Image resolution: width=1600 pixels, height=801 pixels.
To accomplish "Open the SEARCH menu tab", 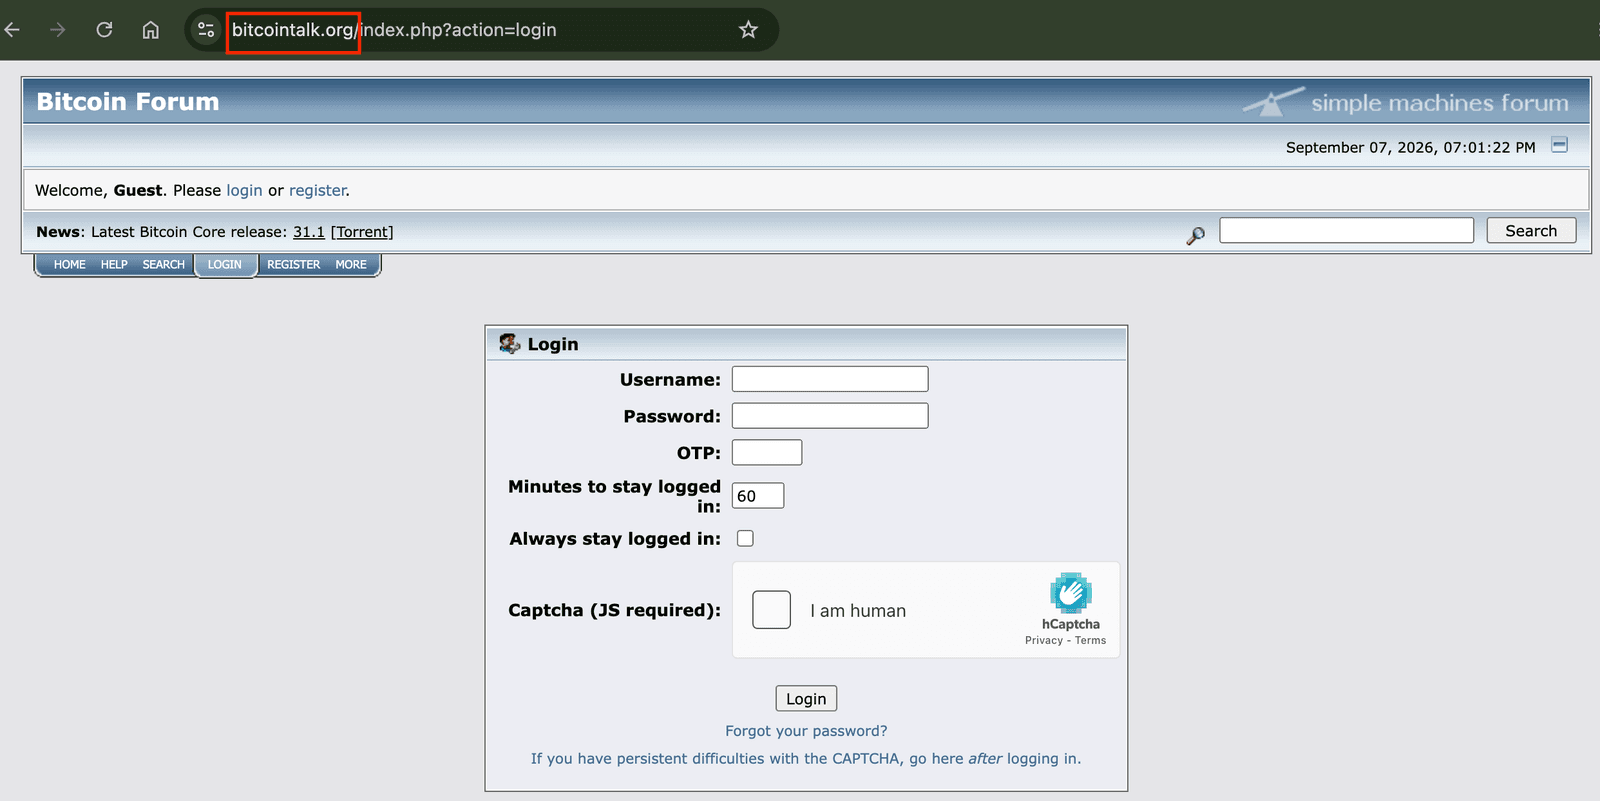I will 163,265.
